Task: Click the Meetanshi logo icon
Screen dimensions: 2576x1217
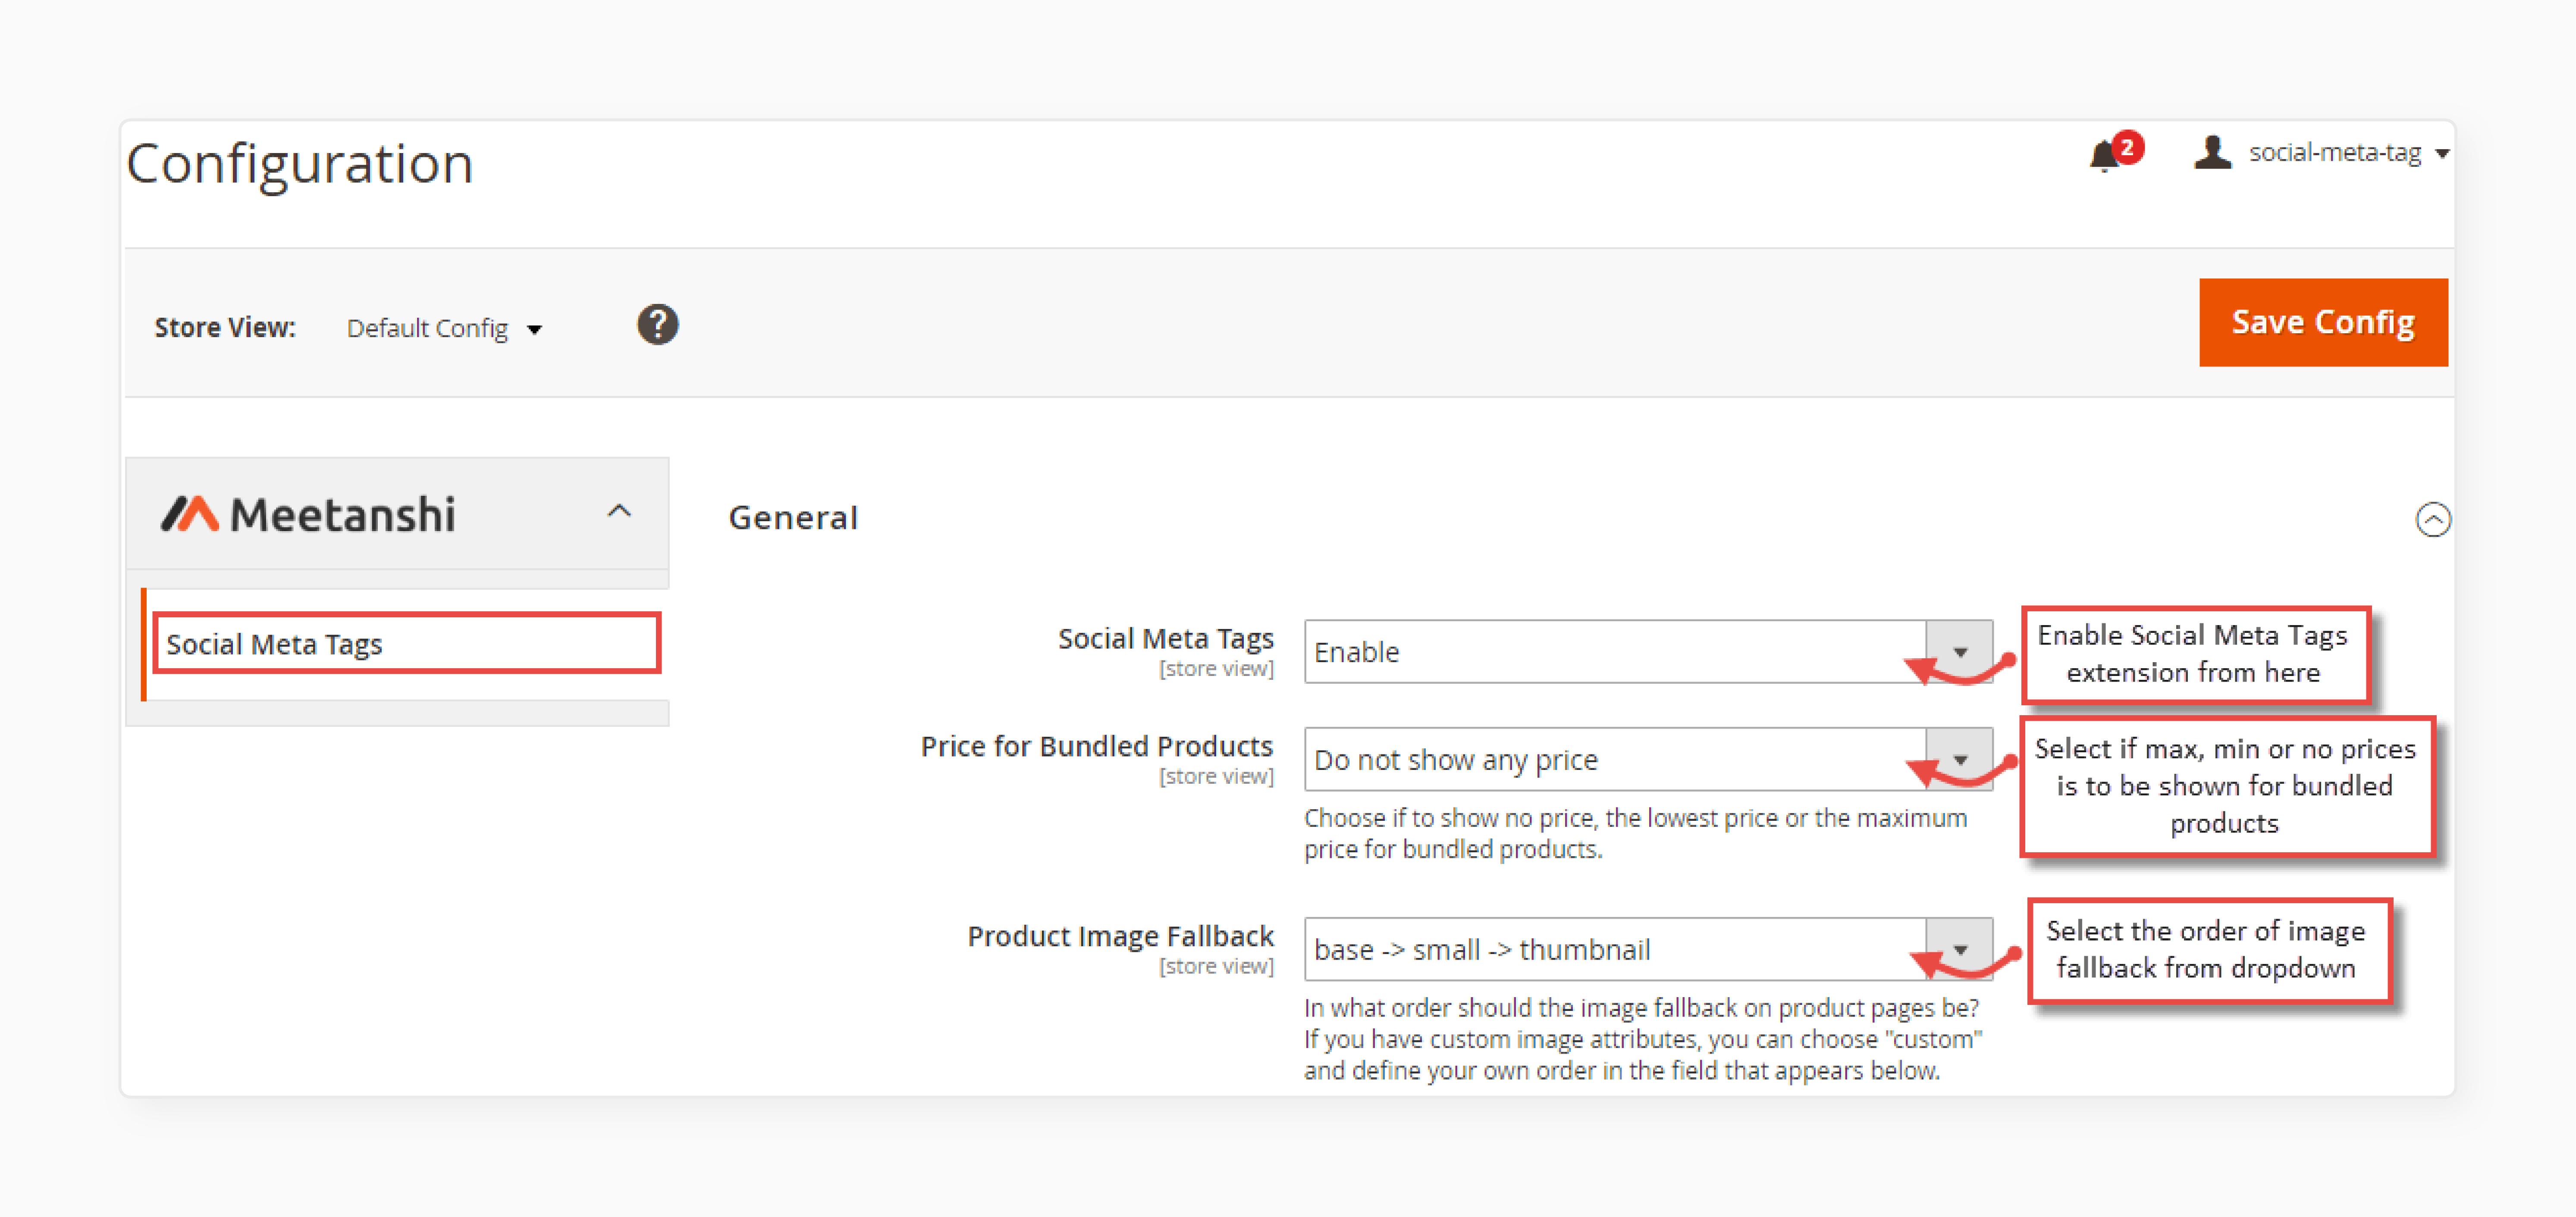Action: (190, 514)
